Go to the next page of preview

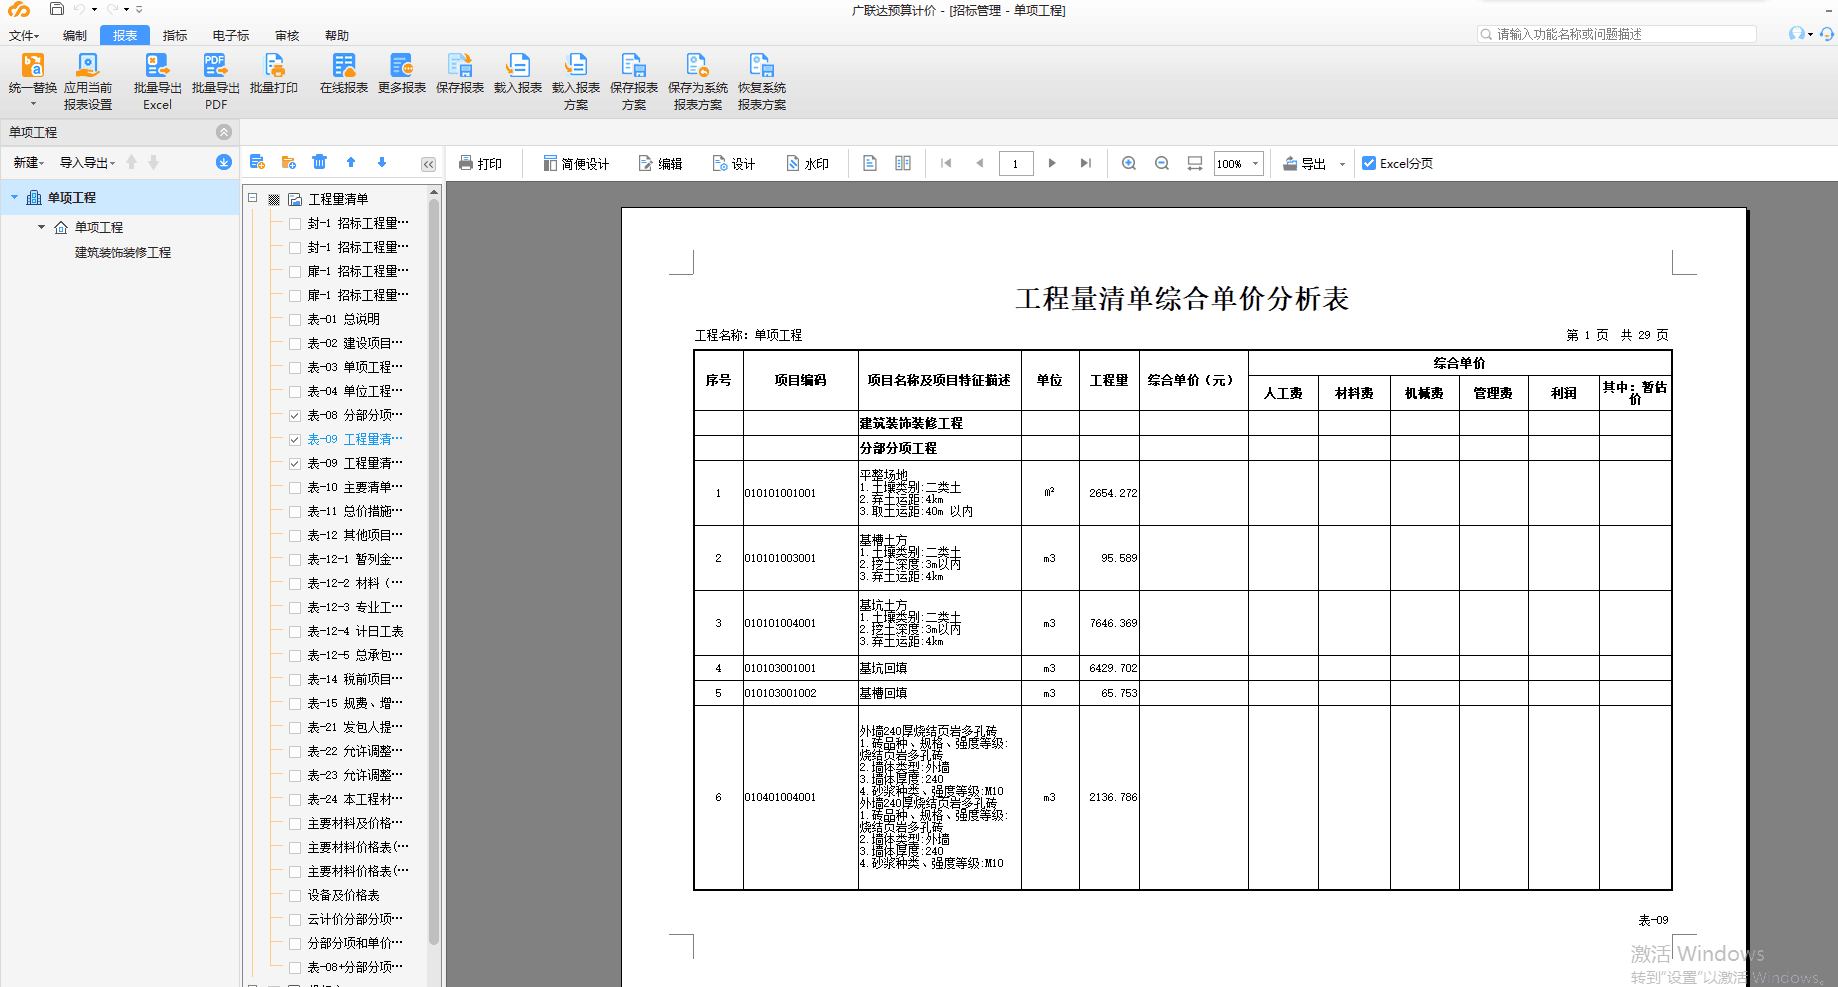point(1052,163)
